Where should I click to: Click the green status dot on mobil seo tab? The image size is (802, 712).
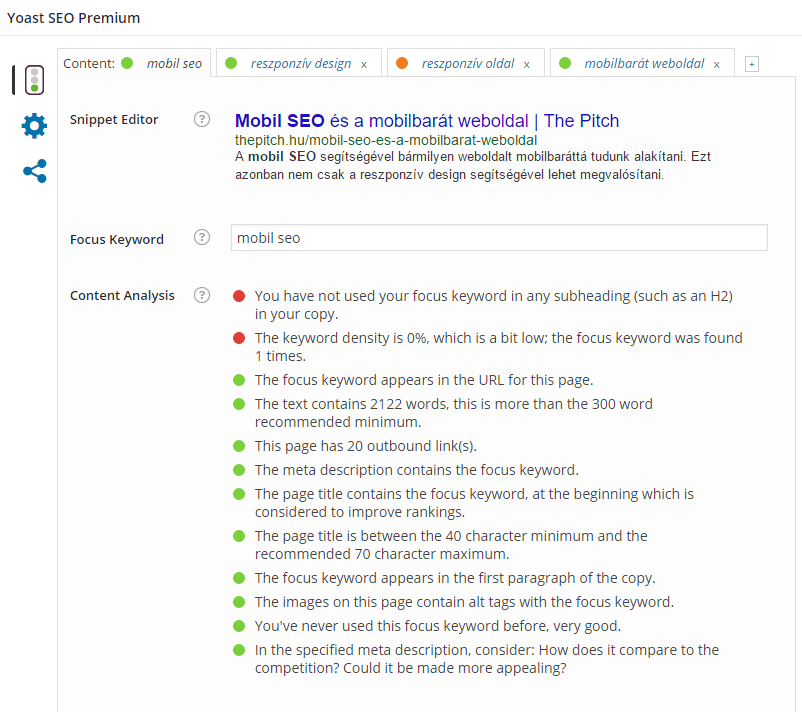(125, 62)
